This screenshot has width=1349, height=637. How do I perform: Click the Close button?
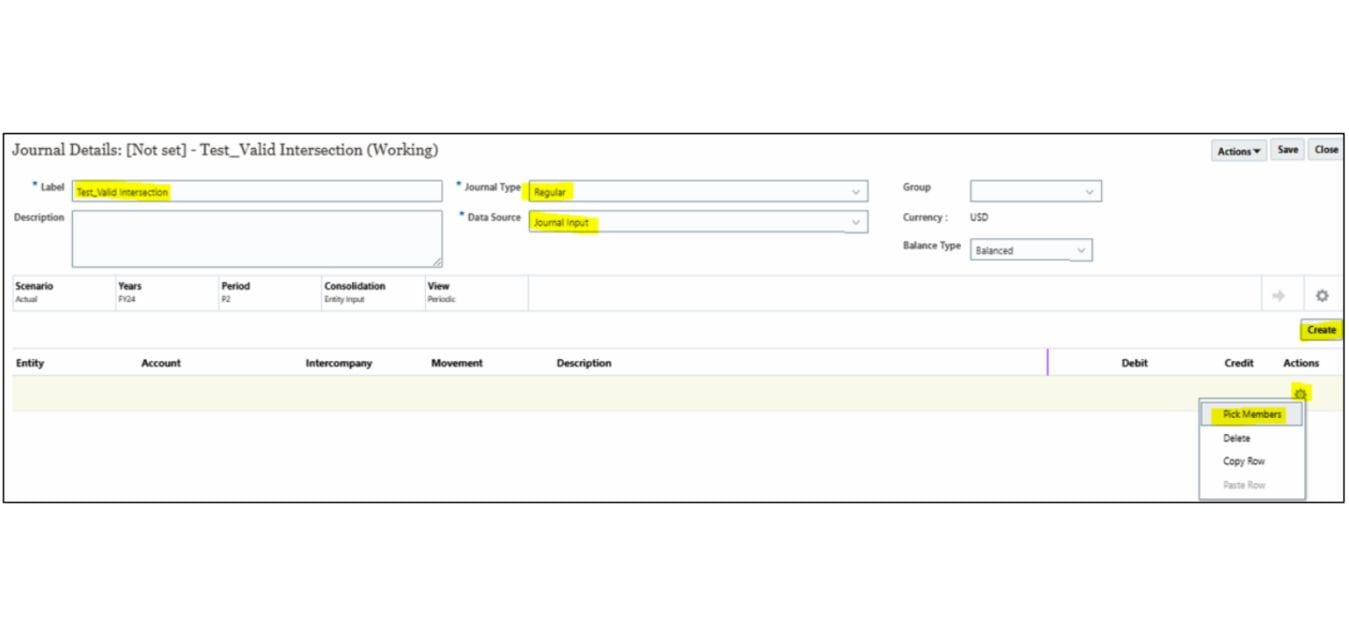pos(1326,149)
